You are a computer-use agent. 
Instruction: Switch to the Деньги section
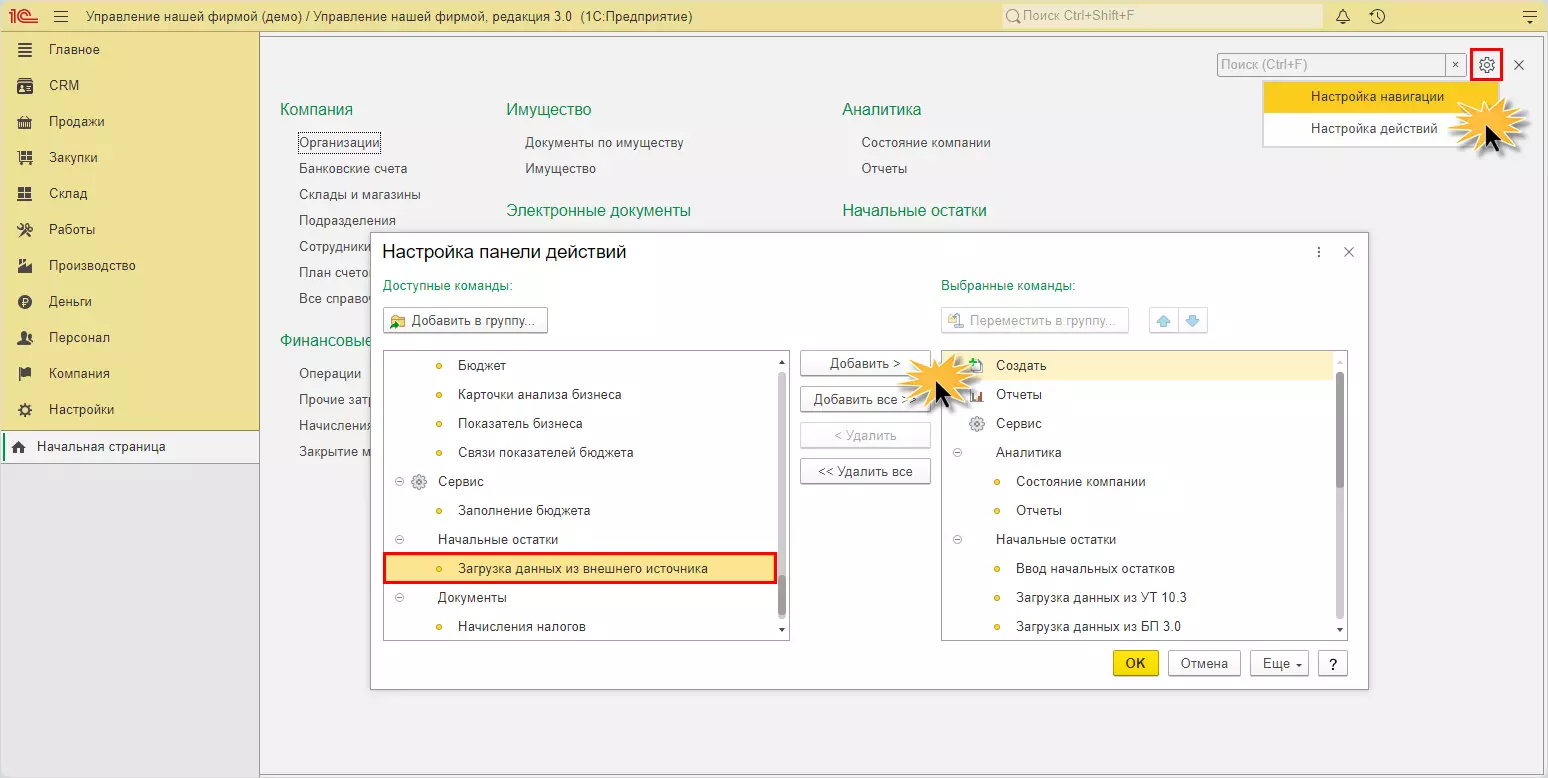(70, 301)
